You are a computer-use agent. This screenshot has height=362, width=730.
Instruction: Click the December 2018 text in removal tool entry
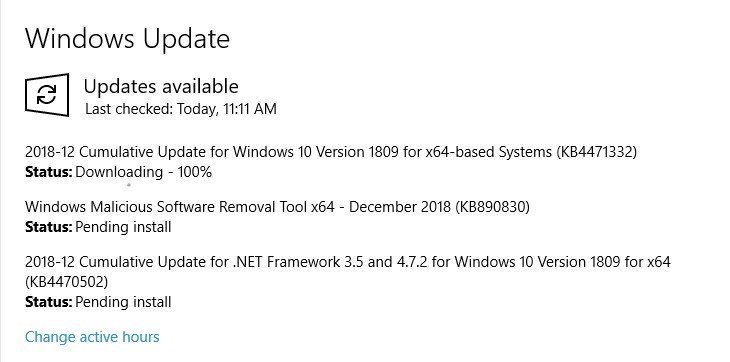tap(400, 207)
